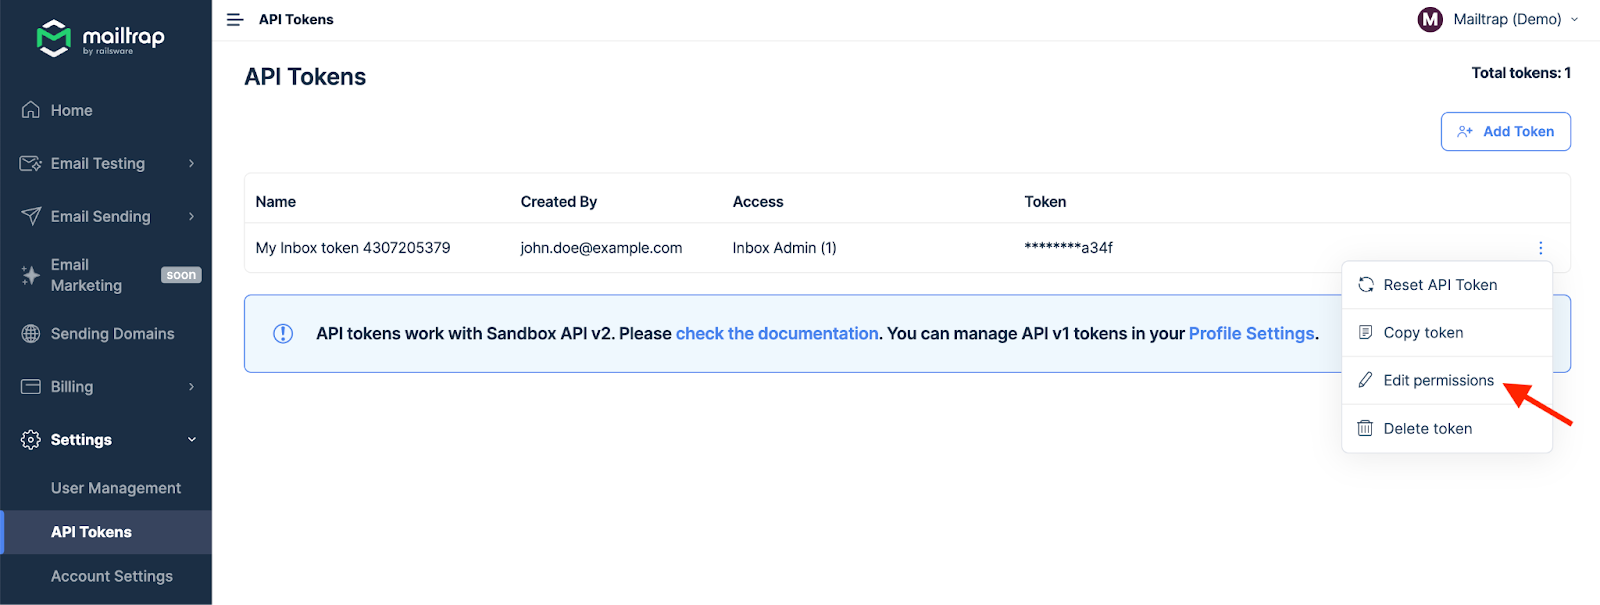Click Inbox Admin (1) access cell
Image resolution: width=1600 pixels, height=605 pixels.
point(784,248)
